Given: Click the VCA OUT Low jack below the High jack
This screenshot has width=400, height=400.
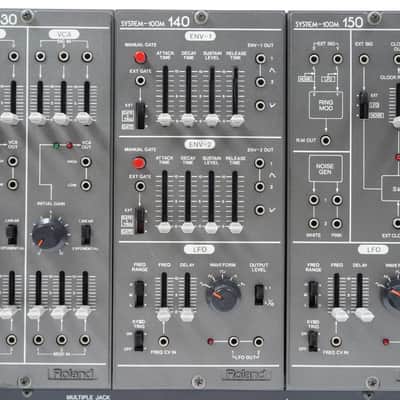Looking at the screenshot, I should tap(86, 185).
